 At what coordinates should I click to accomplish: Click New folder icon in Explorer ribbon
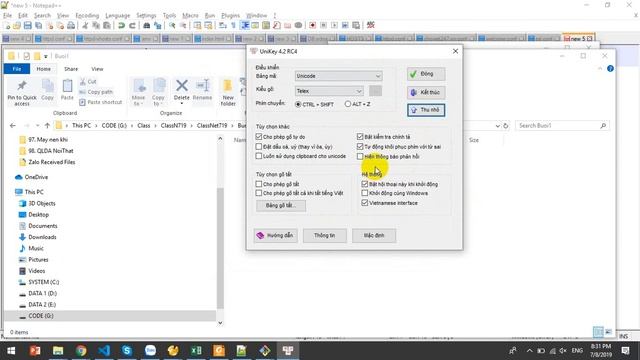point(228,85)
